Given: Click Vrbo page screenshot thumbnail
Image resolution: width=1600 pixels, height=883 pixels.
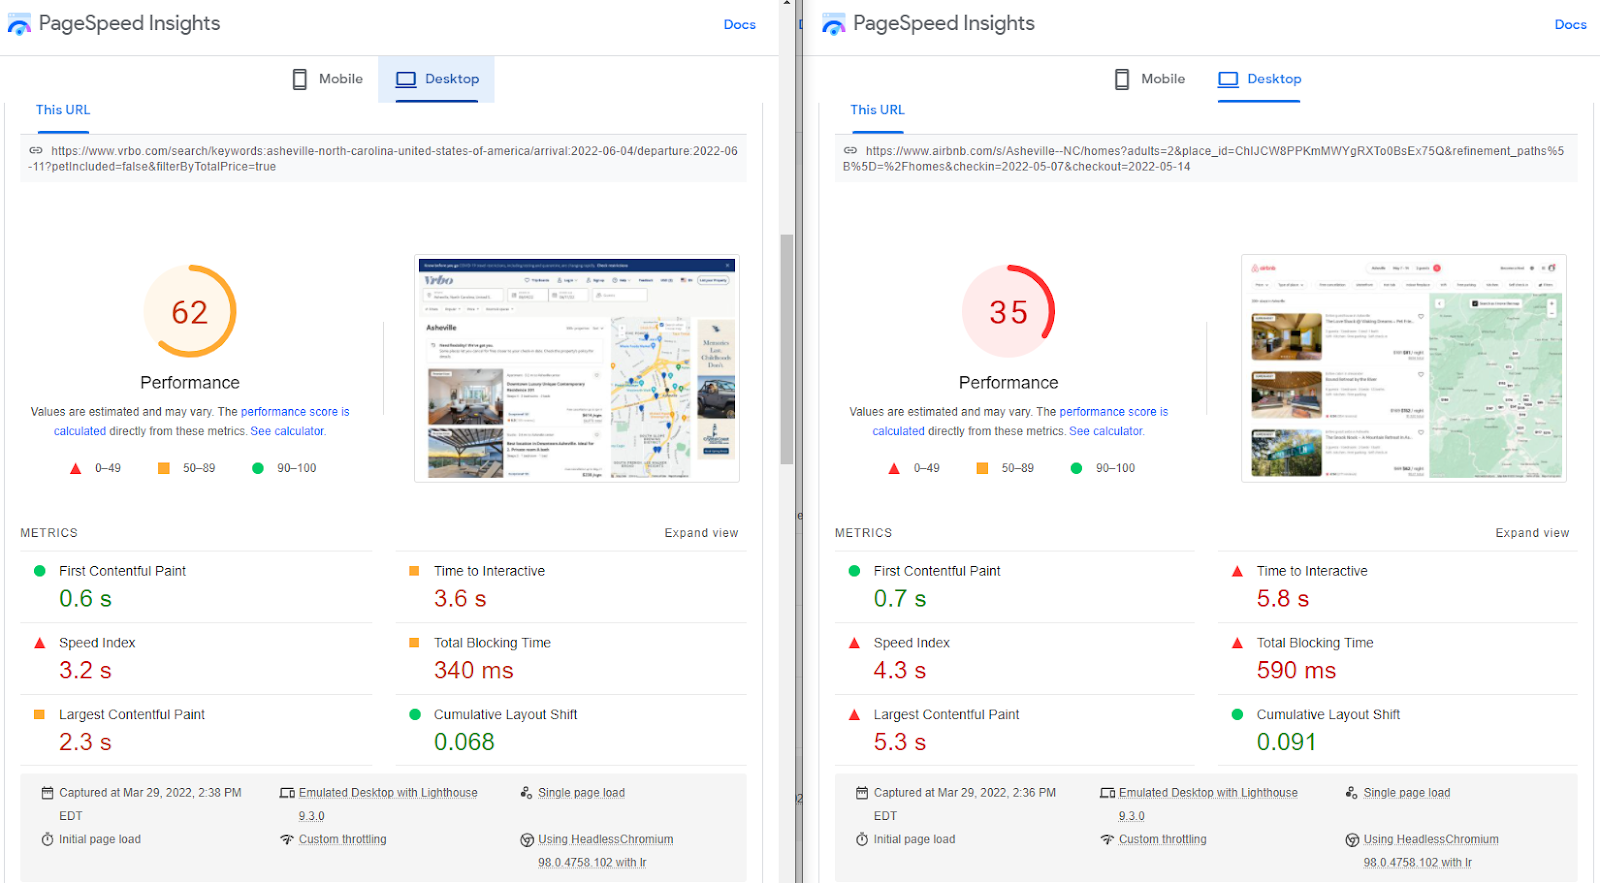Looking at the screenshot, I should click(577, 369).
